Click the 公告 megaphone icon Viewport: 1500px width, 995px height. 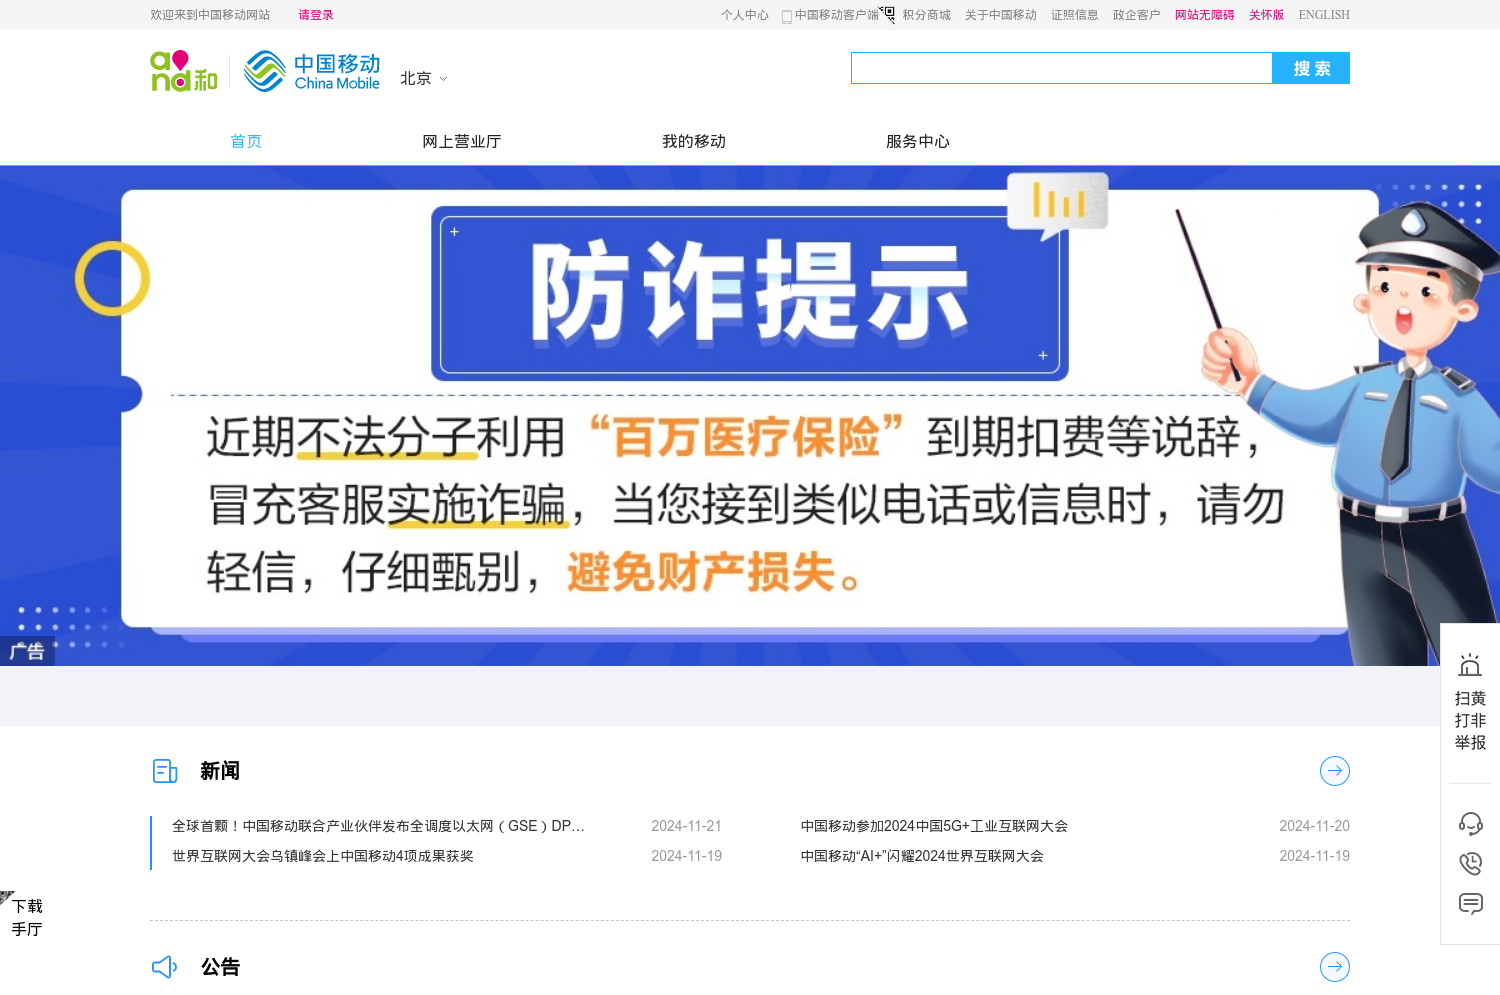pyautogui.click(x=165, y=967)
